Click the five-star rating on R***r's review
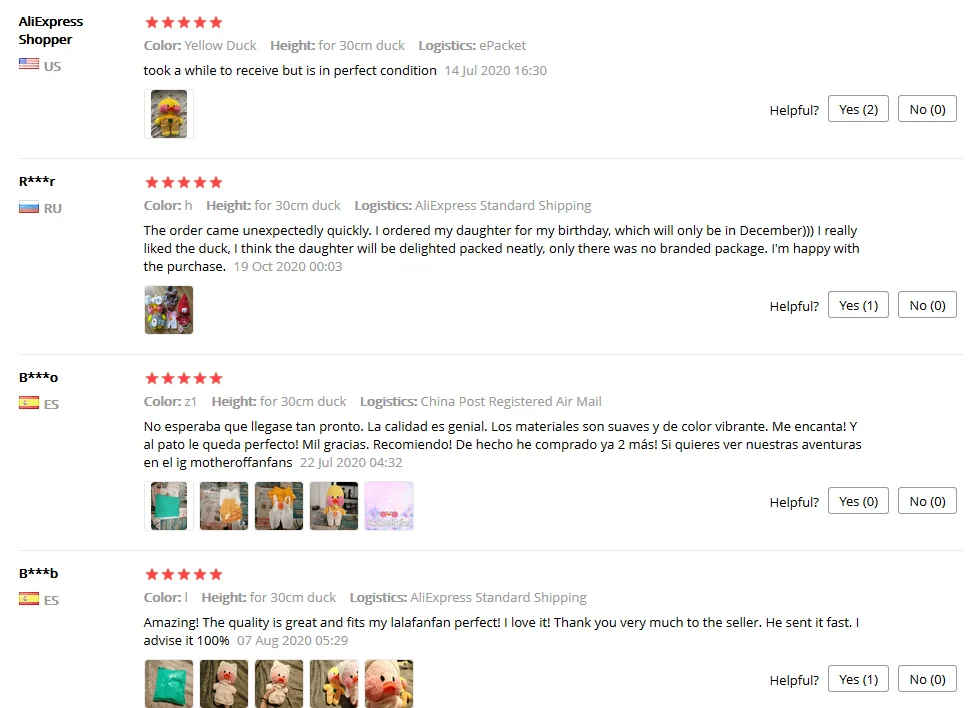This screenshot has height=708, width=980. 184,182
